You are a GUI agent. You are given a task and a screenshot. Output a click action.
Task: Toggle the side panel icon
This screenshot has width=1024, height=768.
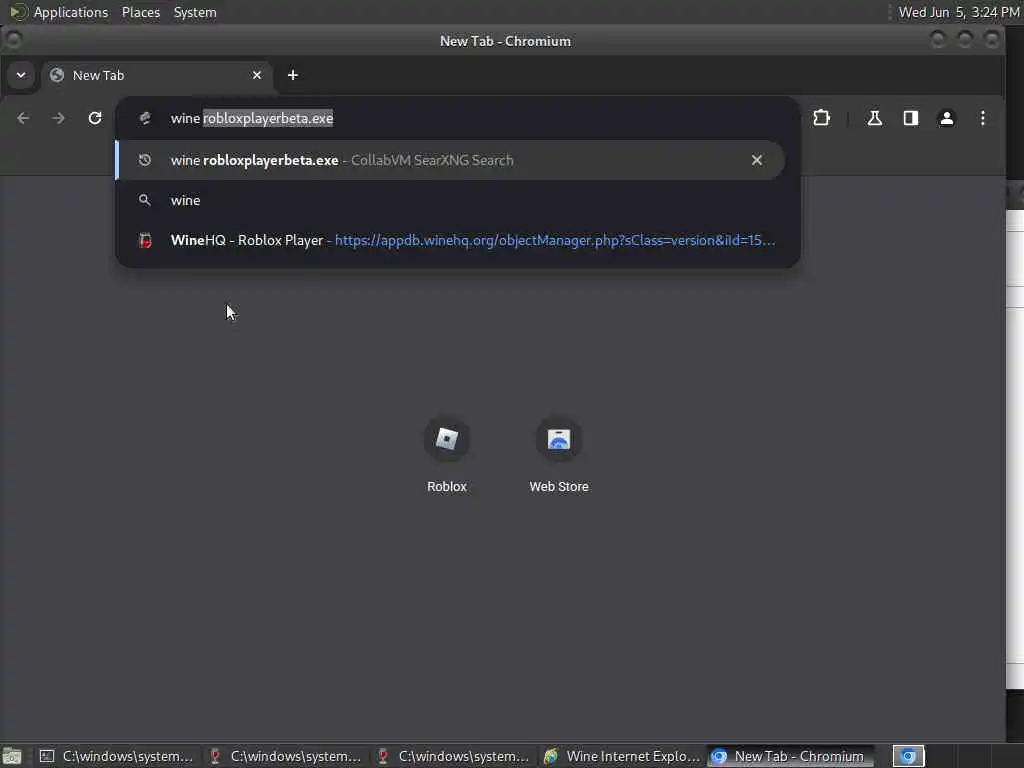[910, 118]
